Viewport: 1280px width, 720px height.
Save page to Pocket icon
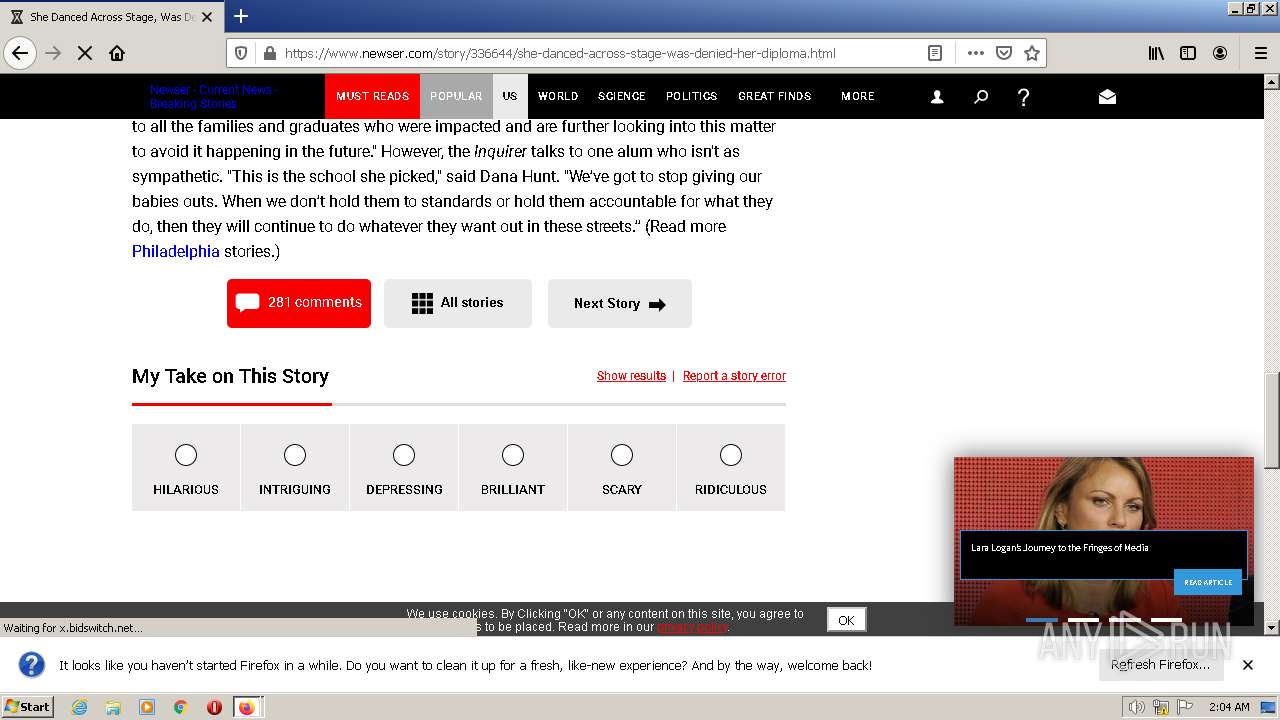point(1004,53)
